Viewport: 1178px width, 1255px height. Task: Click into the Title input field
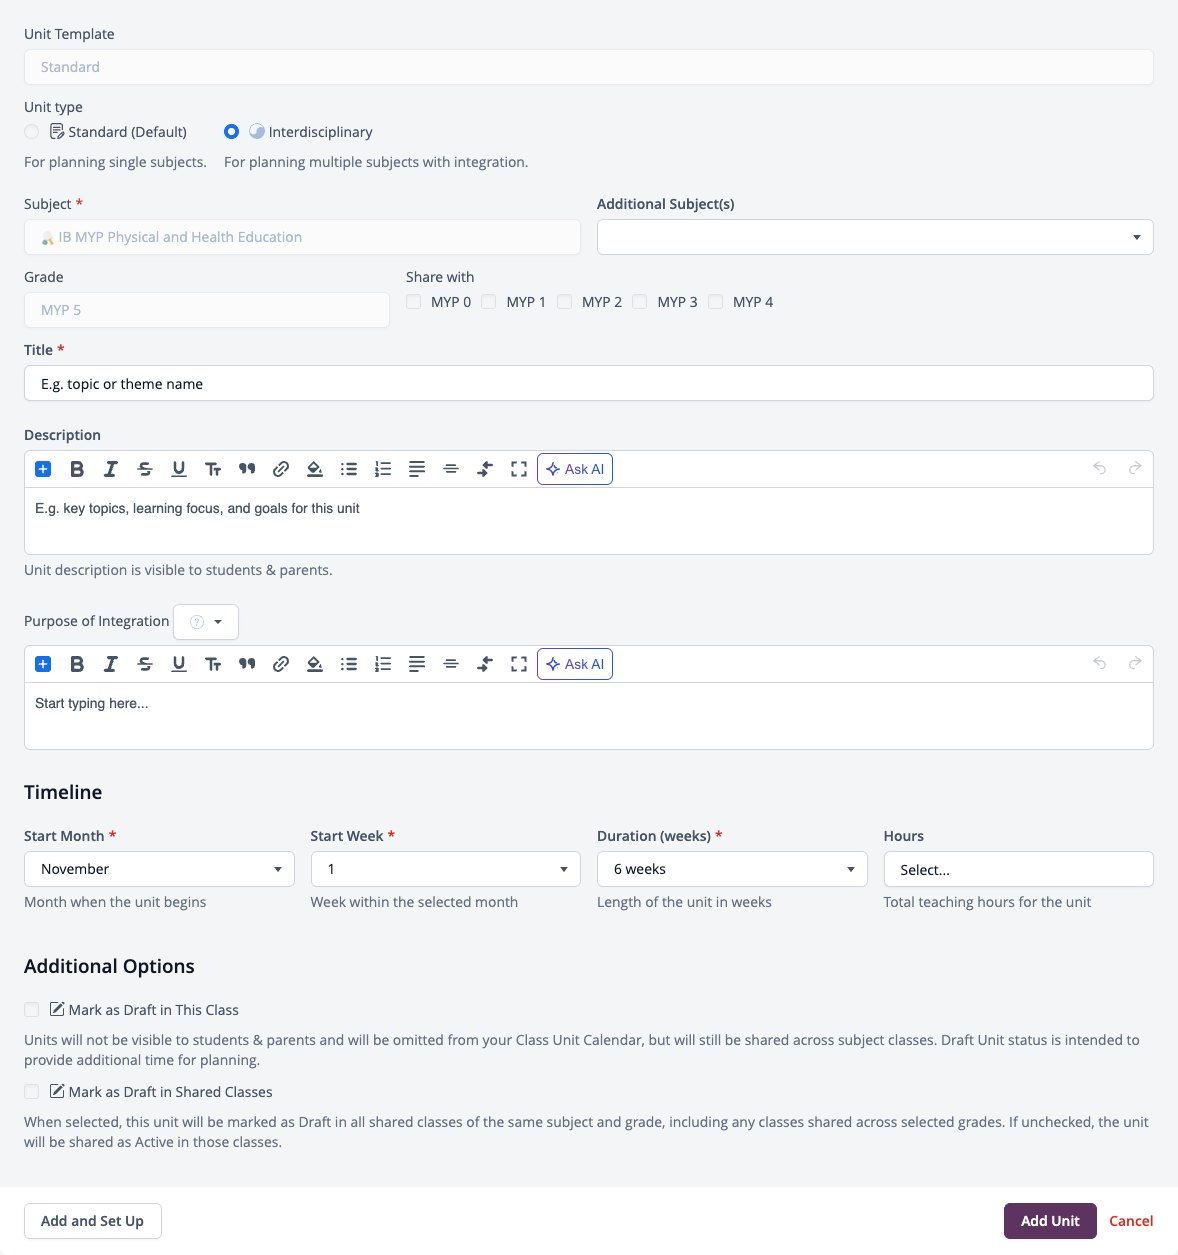click(x=589, y=384)
